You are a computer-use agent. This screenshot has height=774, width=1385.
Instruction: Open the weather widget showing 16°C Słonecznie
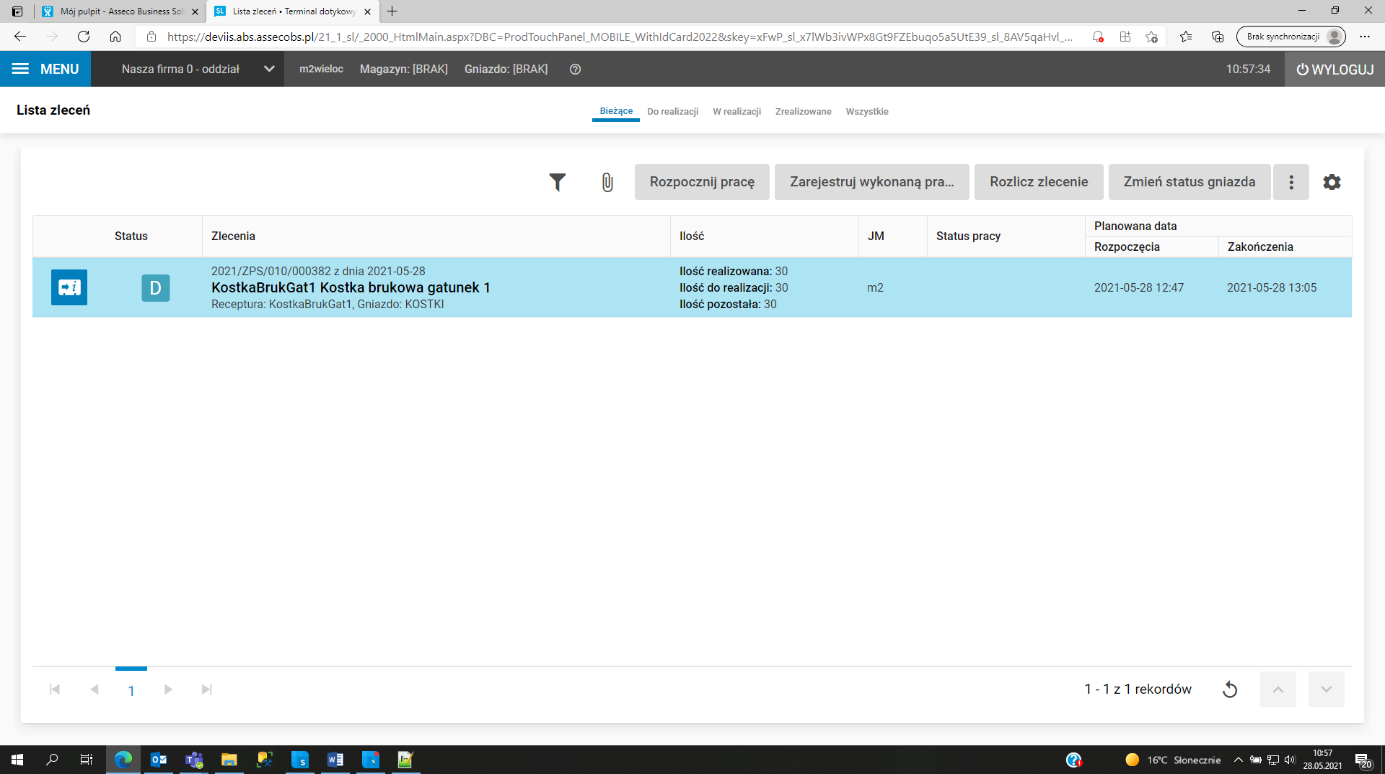pyautogui.click(x=1173, y=760)
